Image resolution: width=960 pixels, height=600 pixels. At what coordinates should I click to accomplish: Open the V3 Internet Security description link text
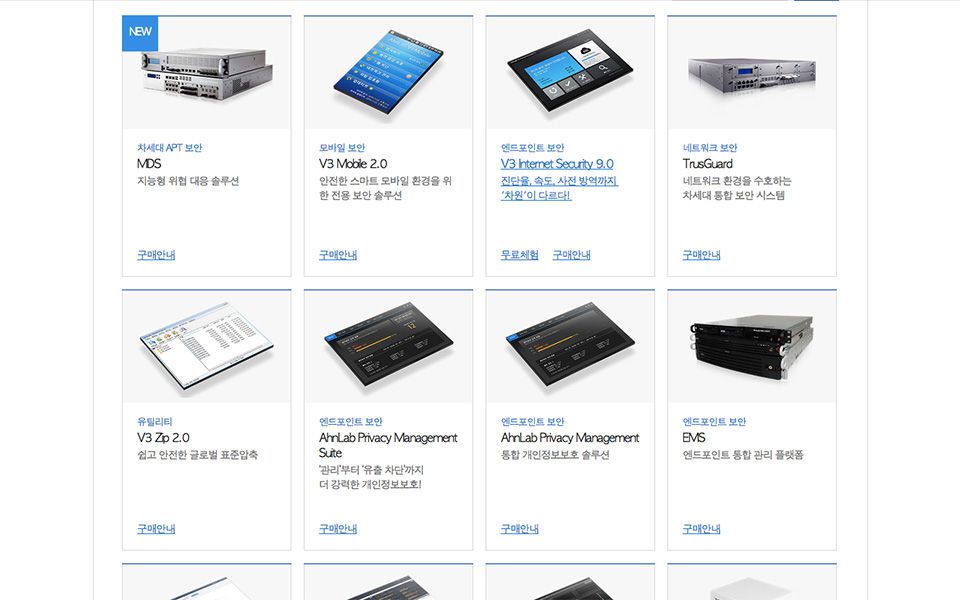(559, 188)
